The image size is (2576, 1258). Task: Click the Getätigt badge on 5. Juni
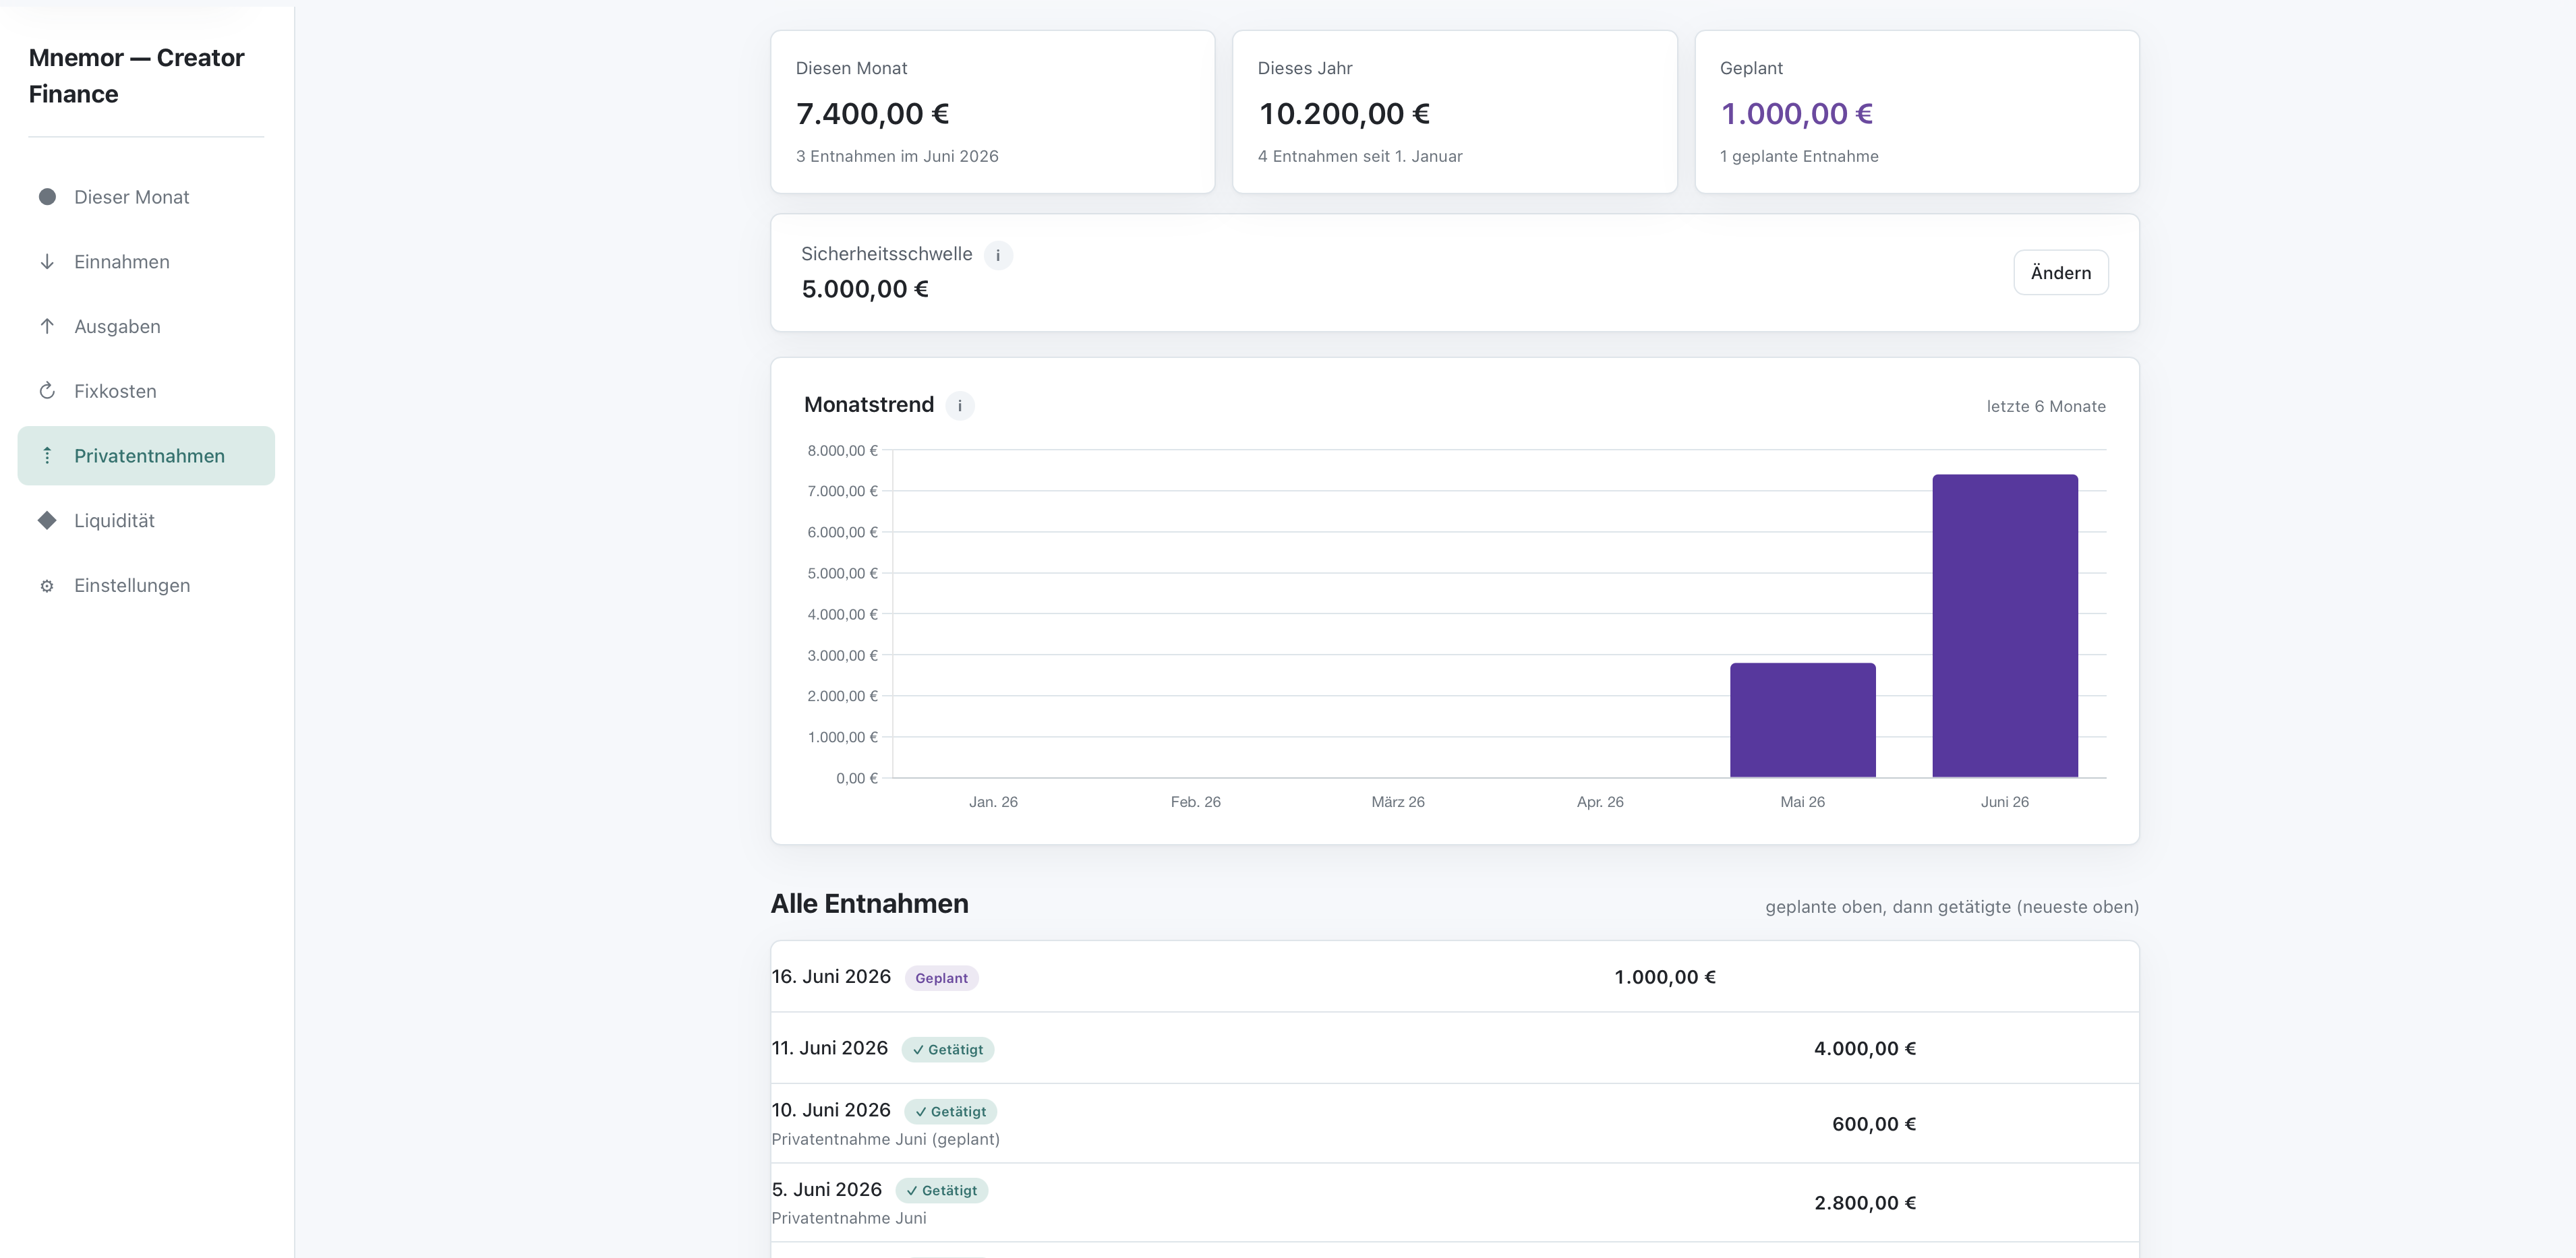point(941,1191)
